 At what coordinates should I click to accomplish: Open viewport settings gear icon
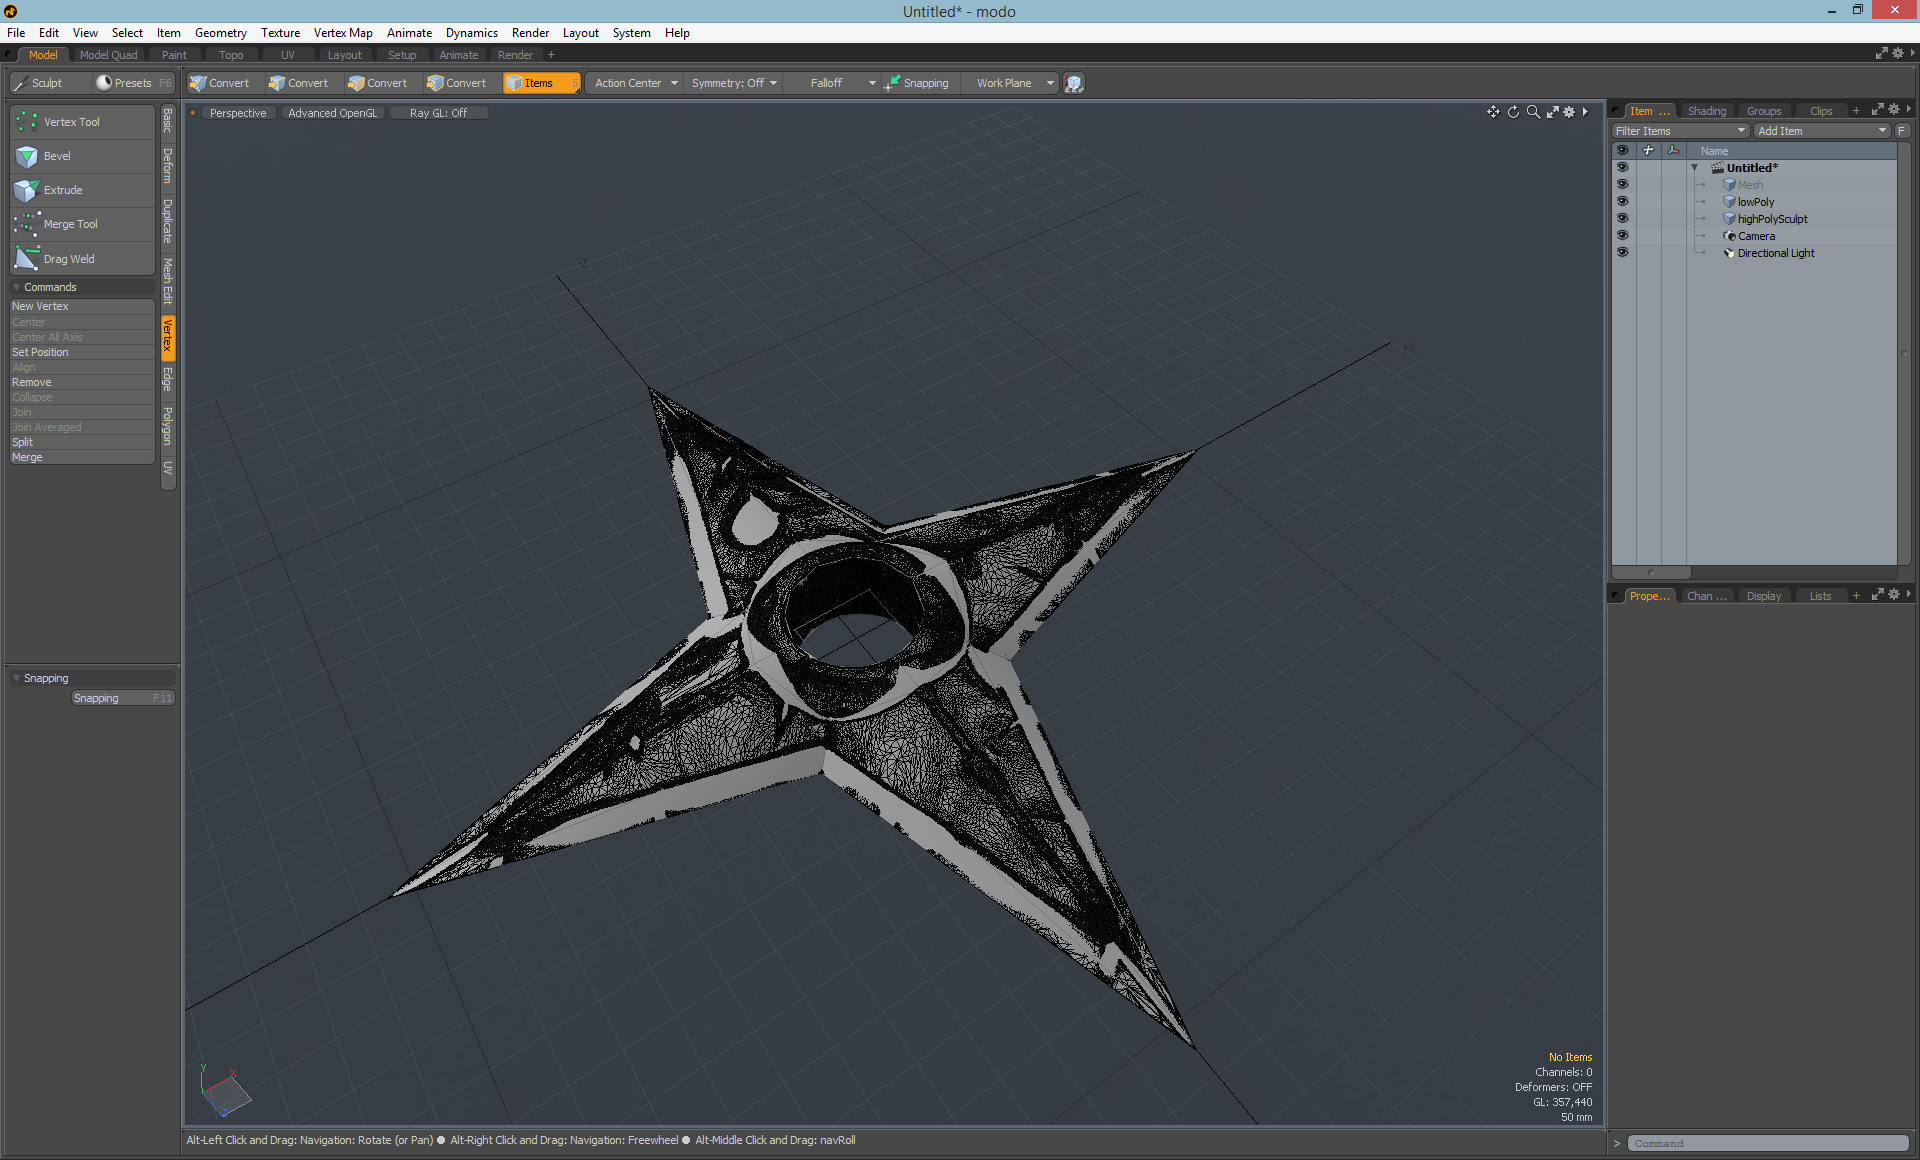(x=1569, y=112)
